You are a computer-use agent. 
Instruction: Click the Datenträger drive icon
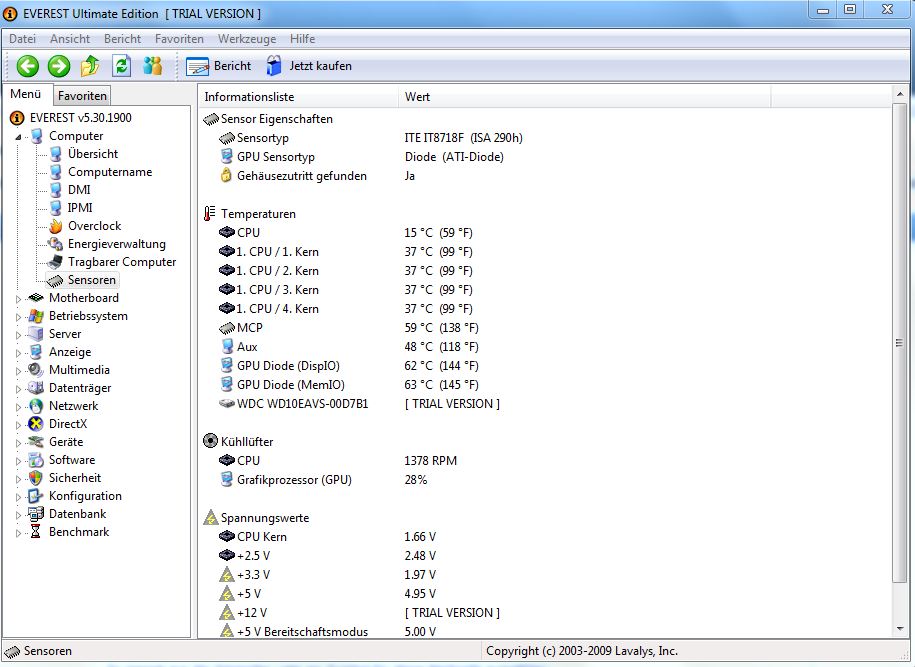click(x=36, y=388)
